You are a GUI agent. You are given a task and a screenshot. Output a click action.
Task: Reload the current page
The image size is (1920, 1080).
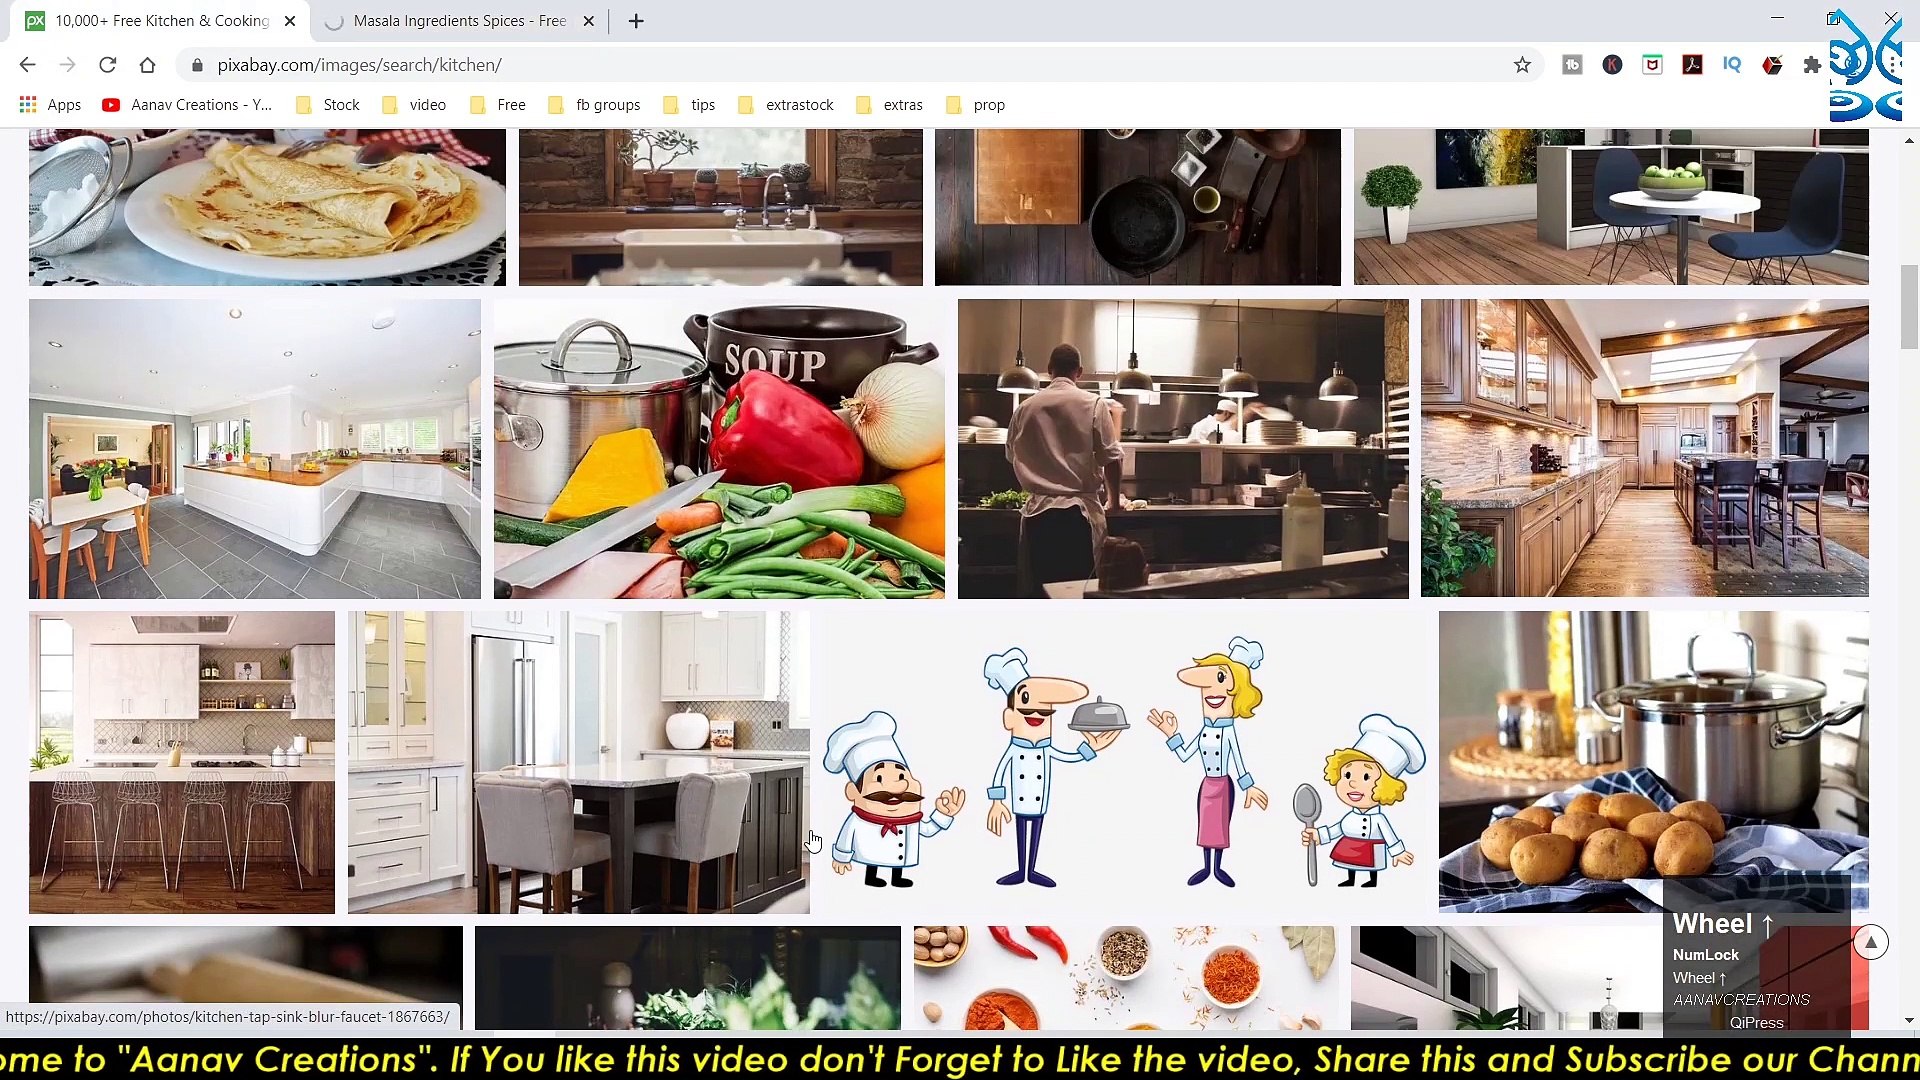[107, 65]
